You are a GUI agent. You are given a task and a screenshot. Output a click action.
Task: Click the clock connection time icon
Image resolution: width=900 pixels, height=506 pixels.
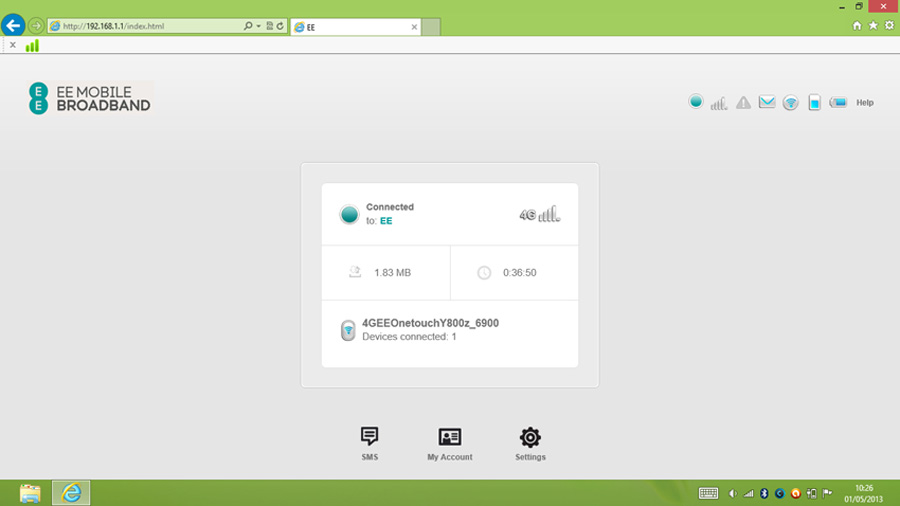coord(484,273)
